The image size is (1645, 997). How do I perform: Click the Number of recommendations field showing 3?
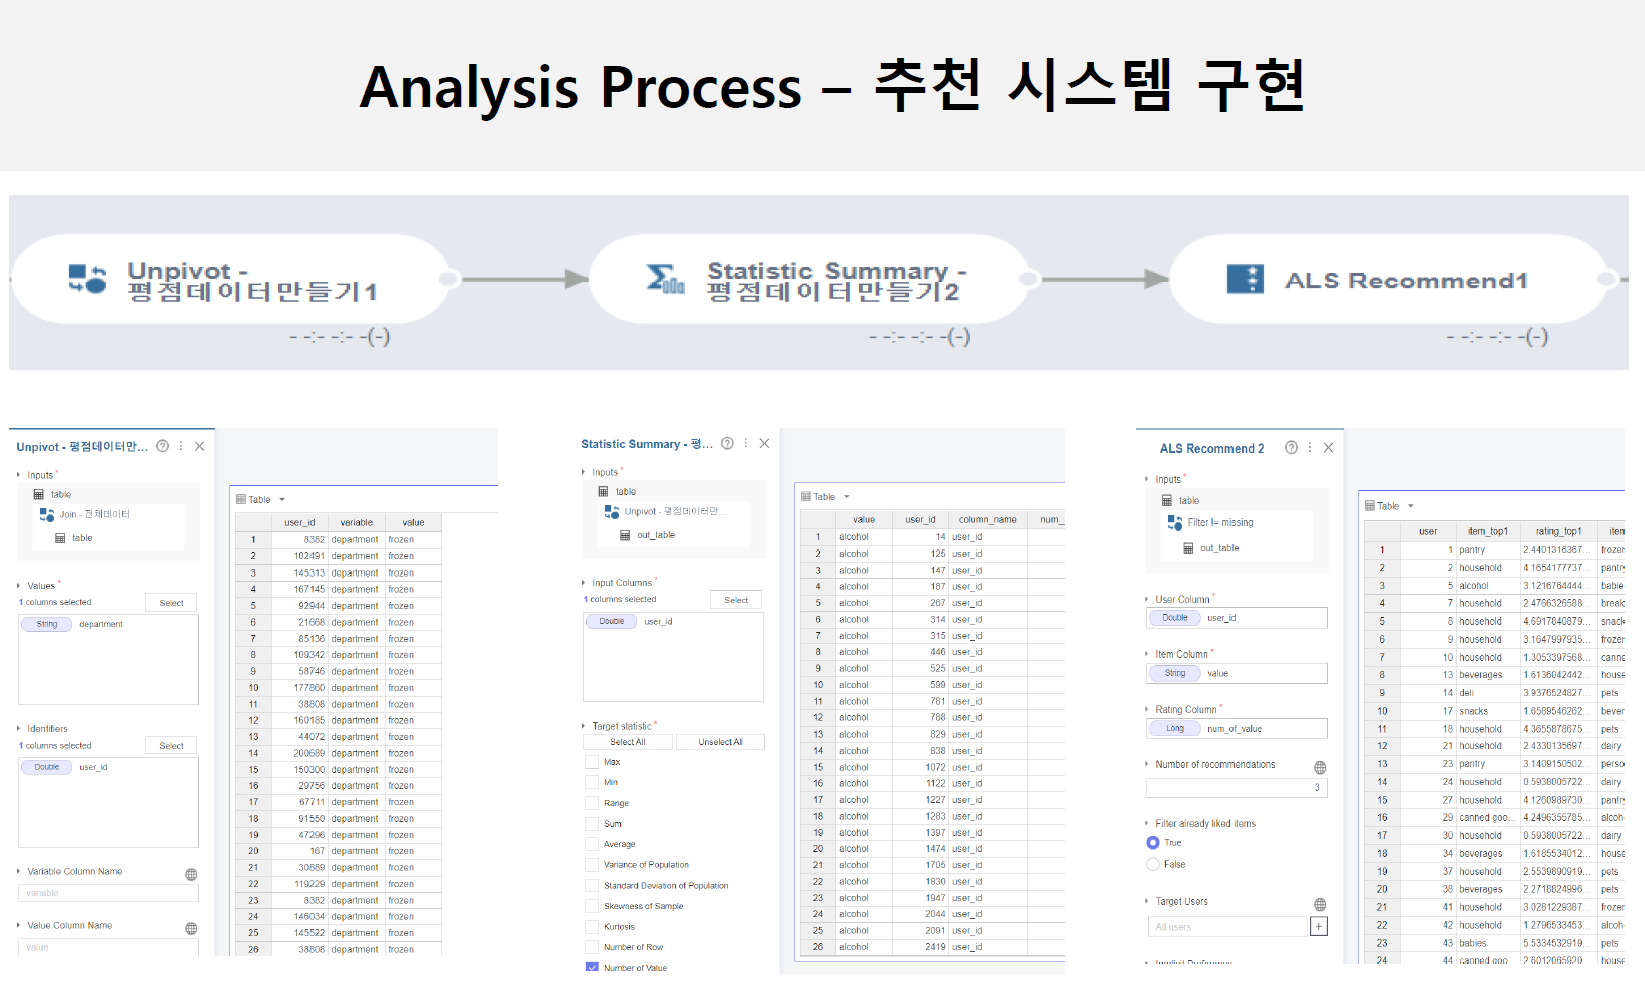coord(1236,787)
